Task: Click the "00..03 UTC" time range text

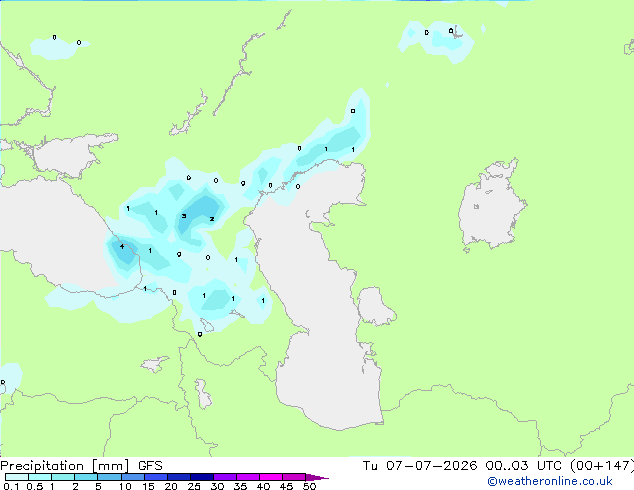Action: click(x=524, y=466)
